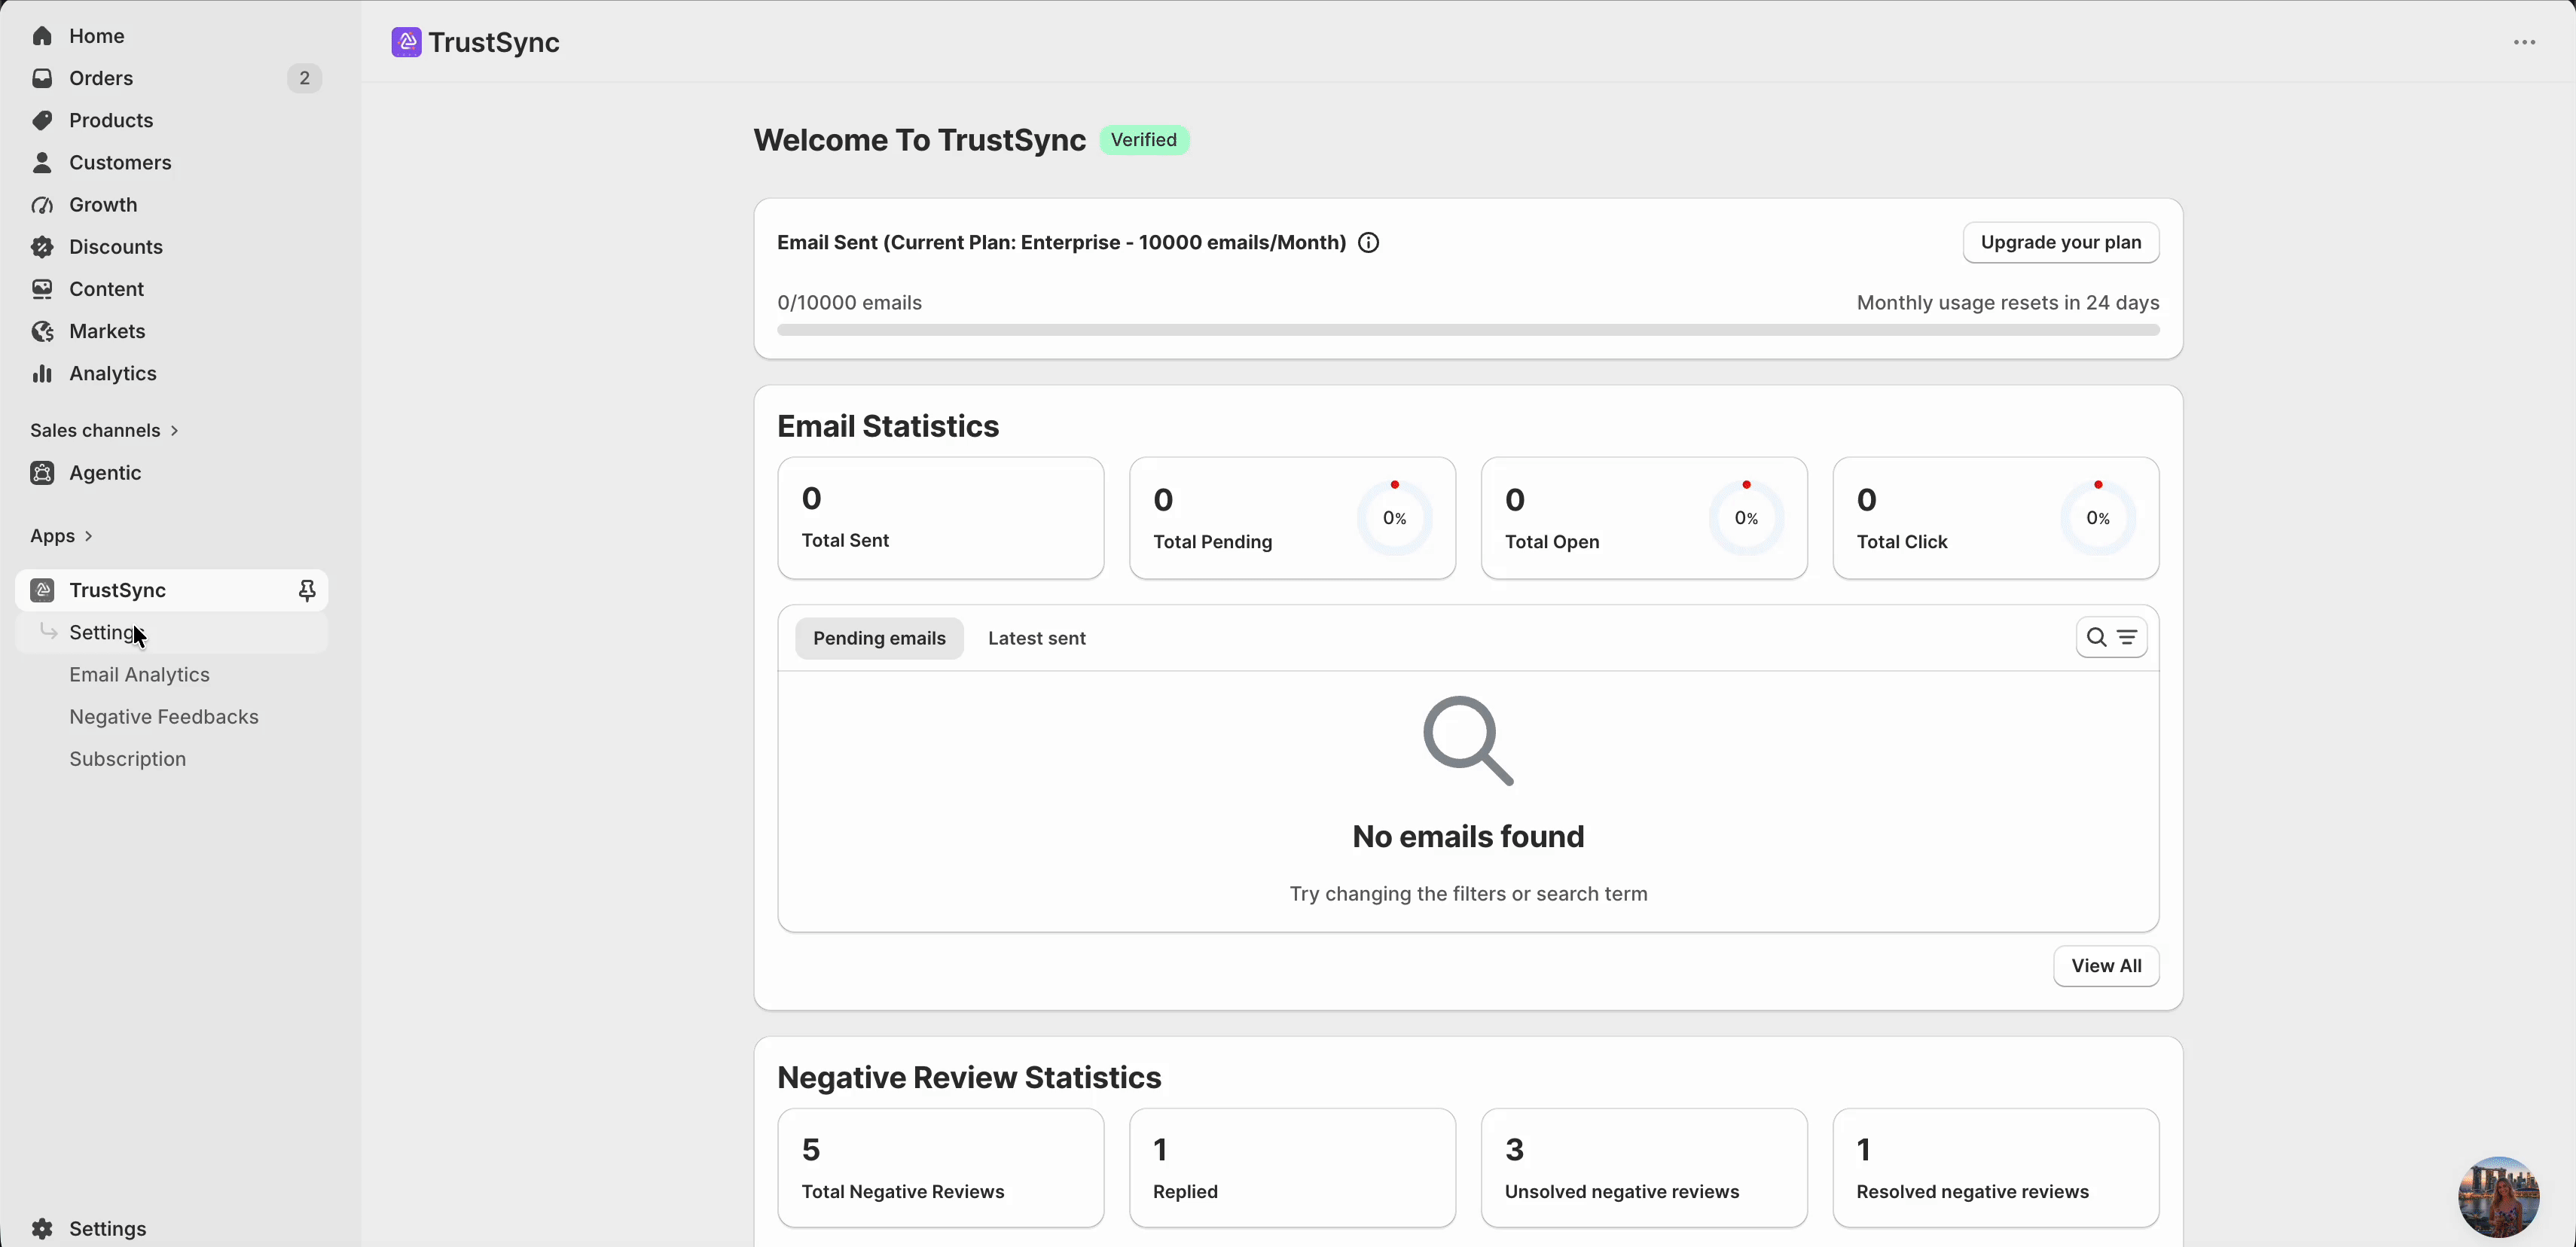Click the gear icon beside Settings at bottom
Screen dimensions: 2576x1247
pos(42,1228)
